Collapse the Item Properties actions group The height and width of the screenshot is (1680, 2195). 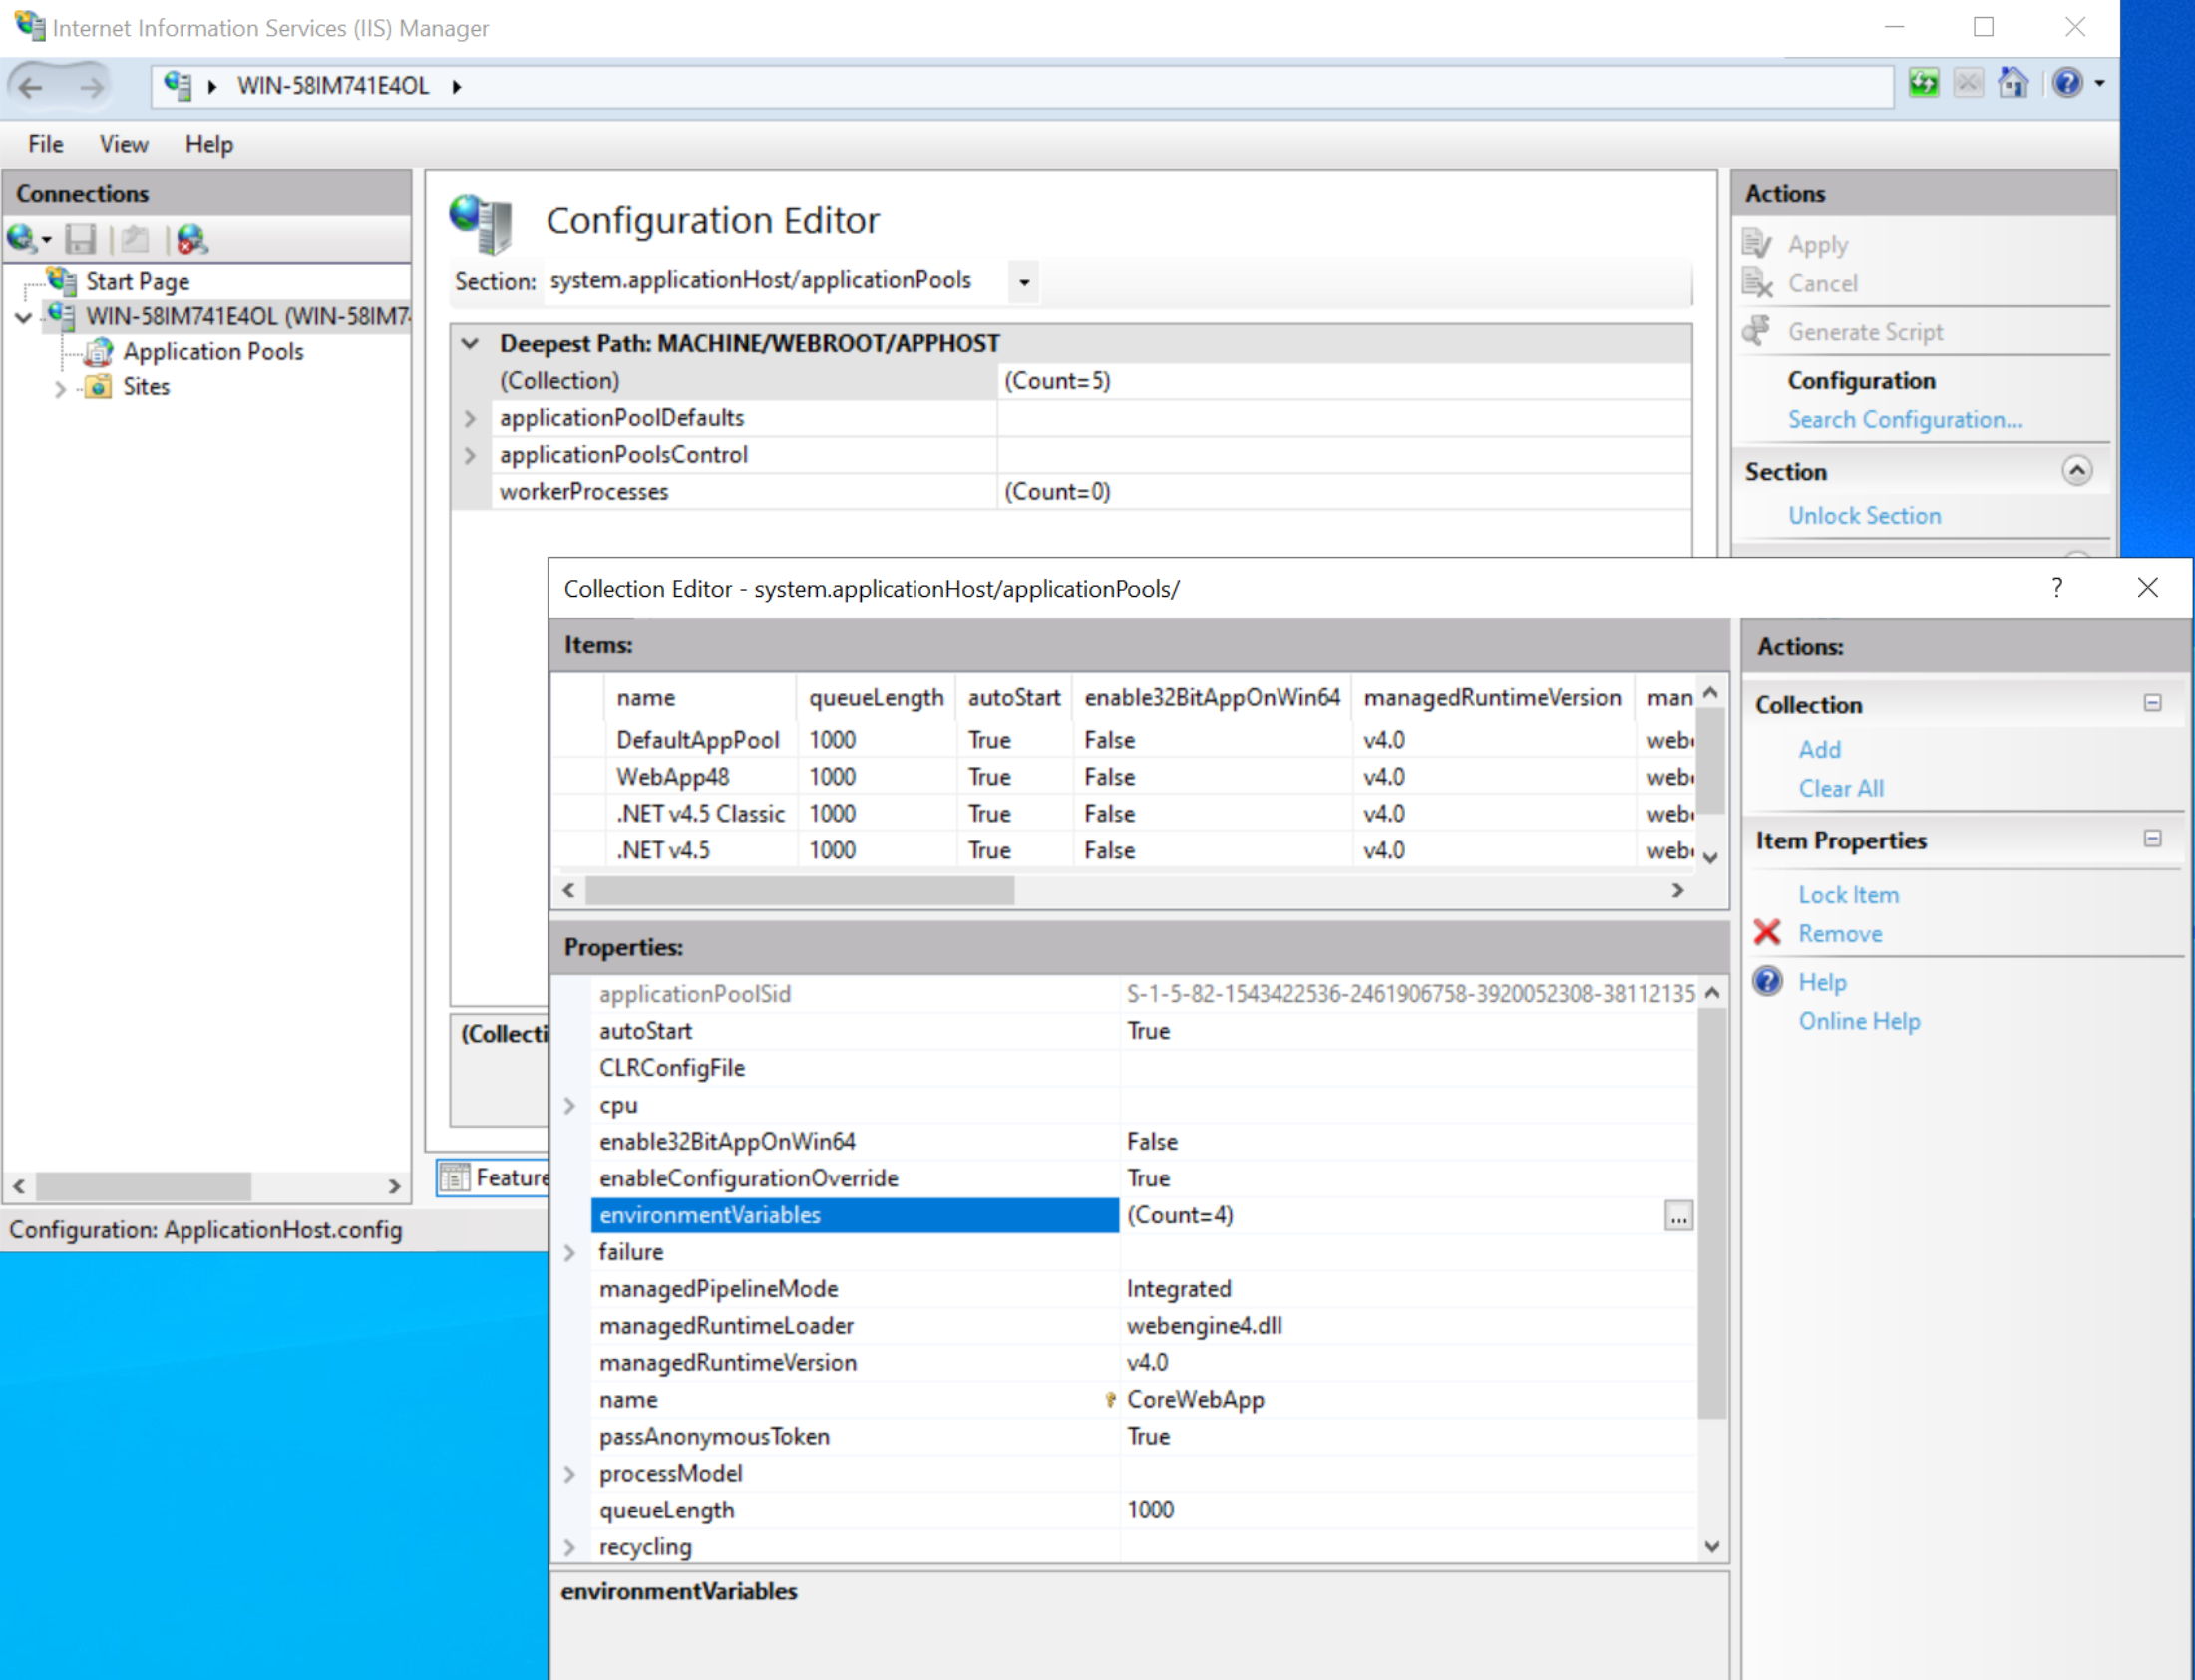point(2152,839)
